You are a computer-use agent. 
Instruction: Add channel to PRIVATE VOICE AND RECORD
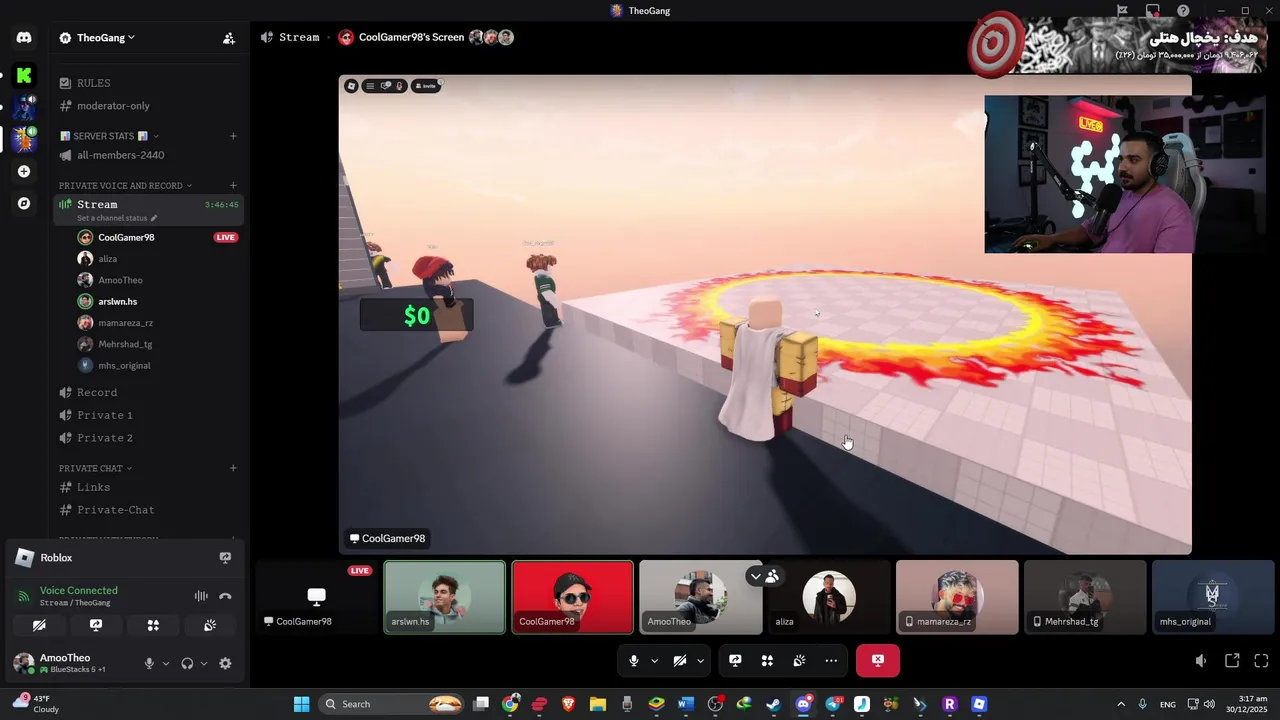point(233,185)
